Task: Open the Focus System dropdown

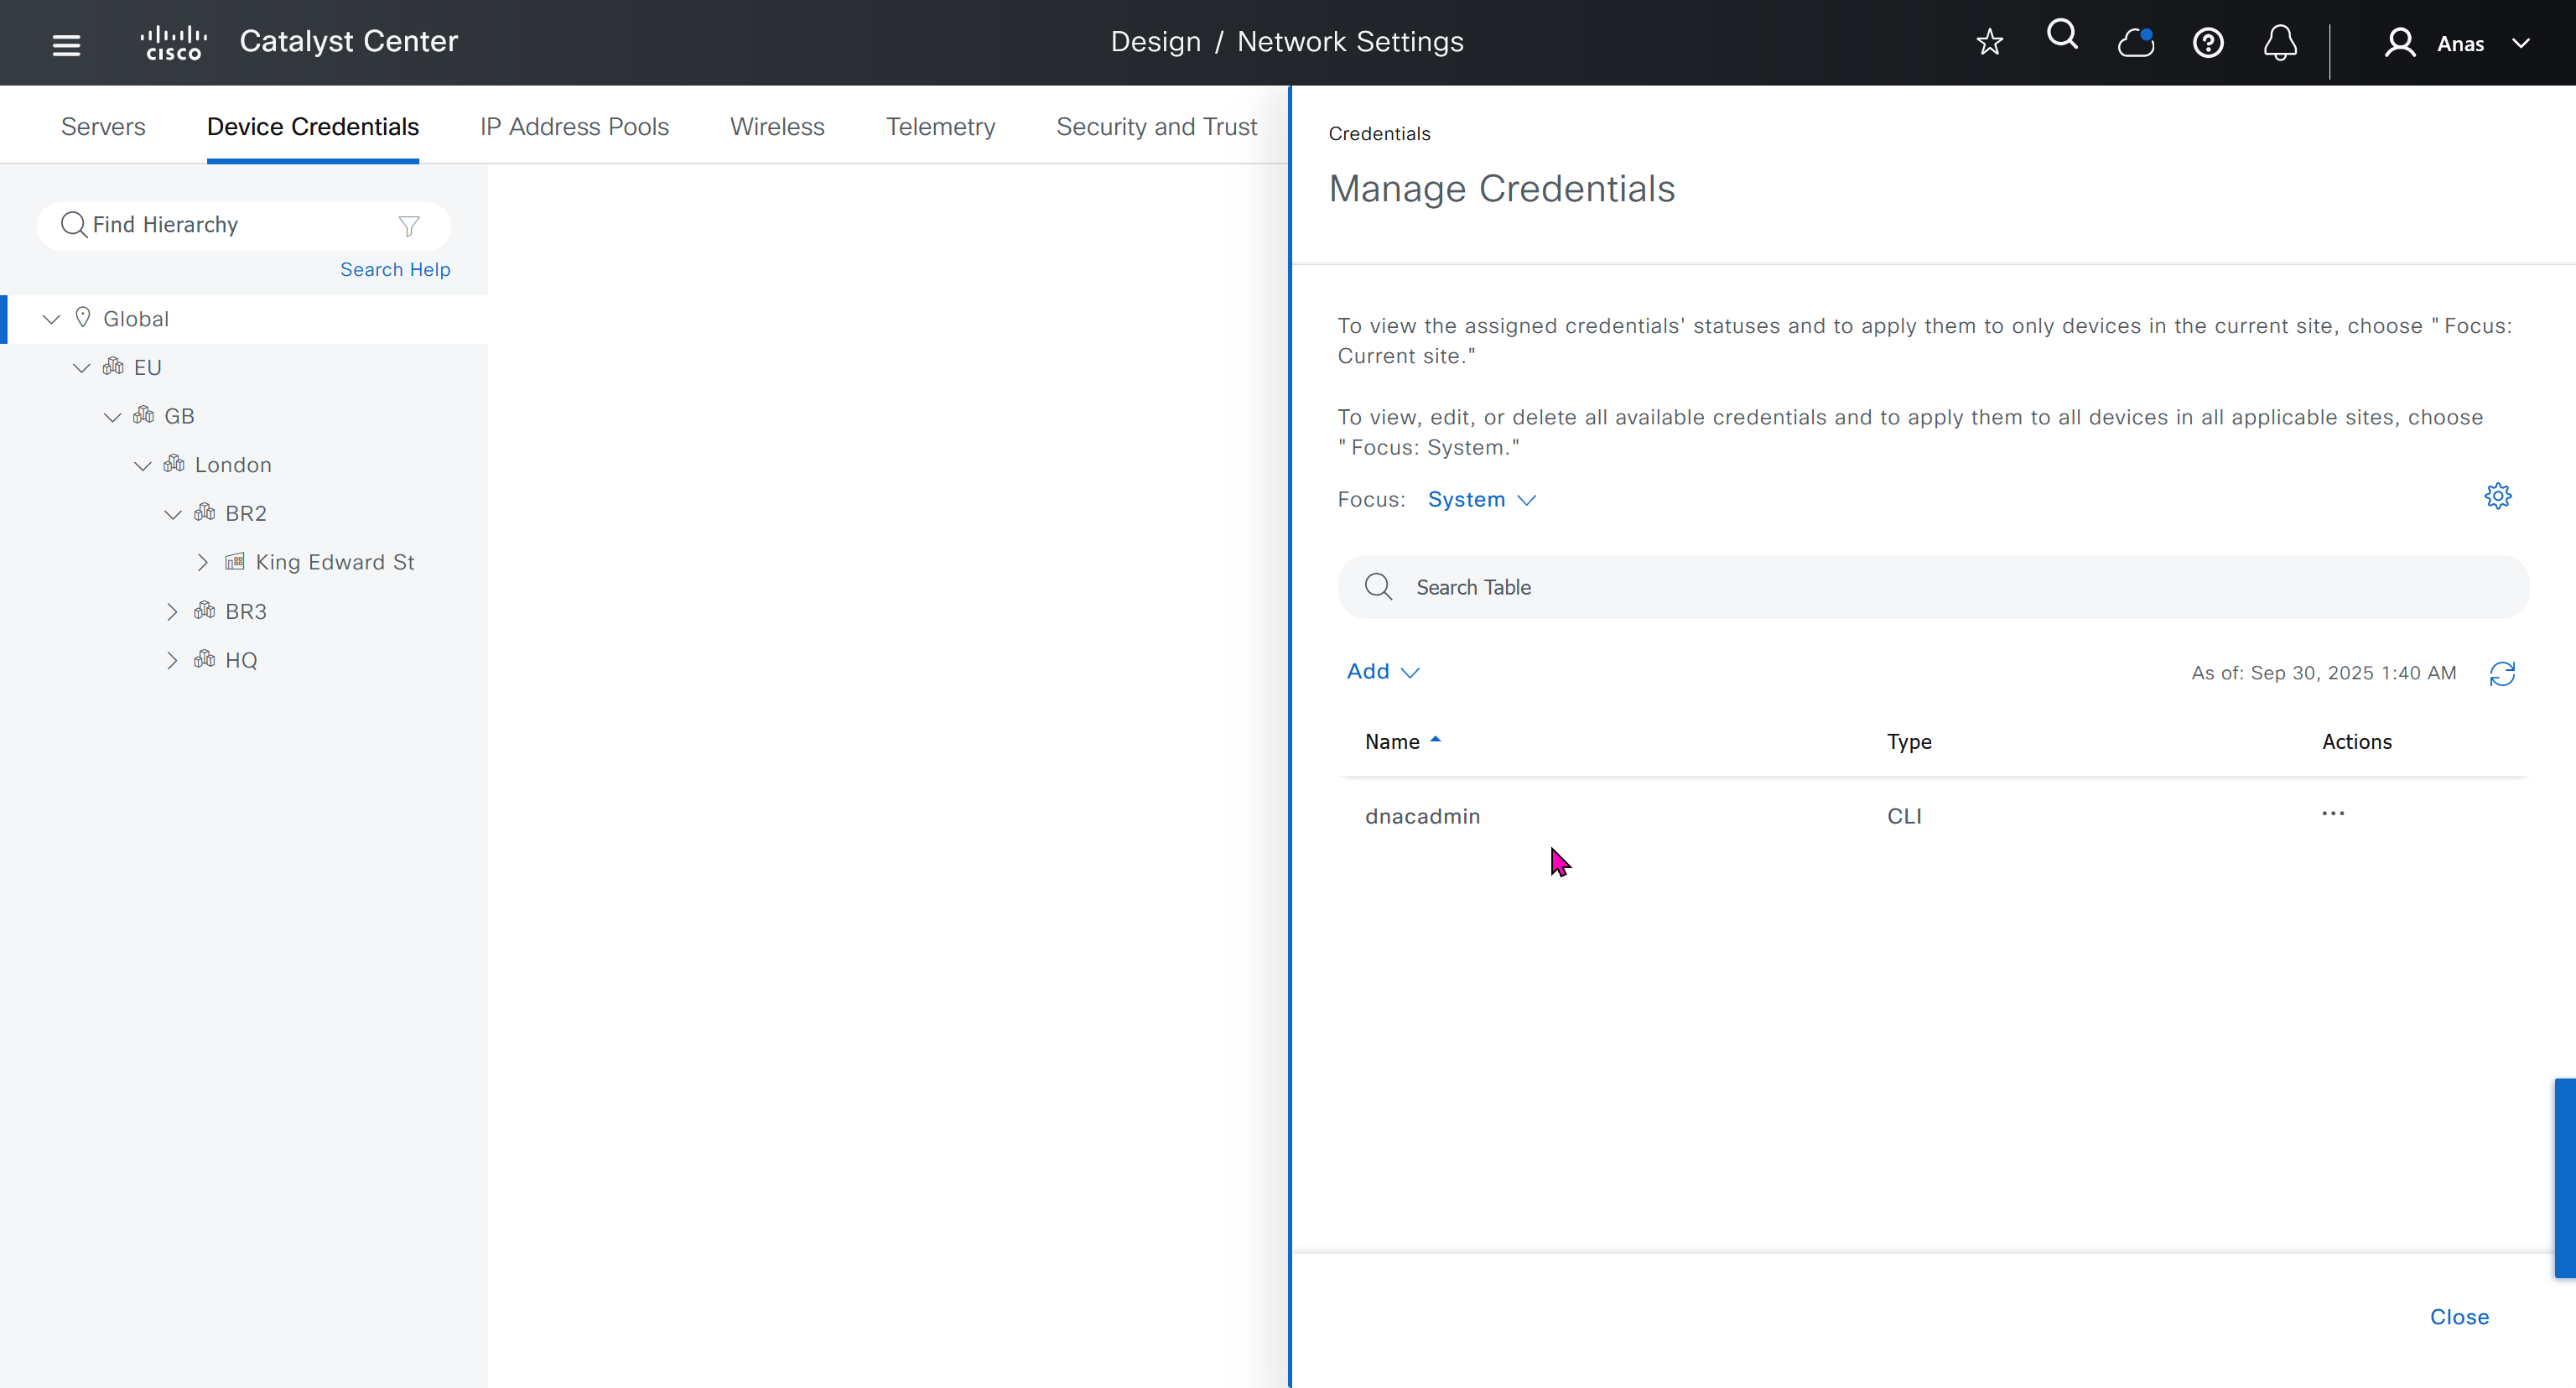Action: [x=1480, y=499]
